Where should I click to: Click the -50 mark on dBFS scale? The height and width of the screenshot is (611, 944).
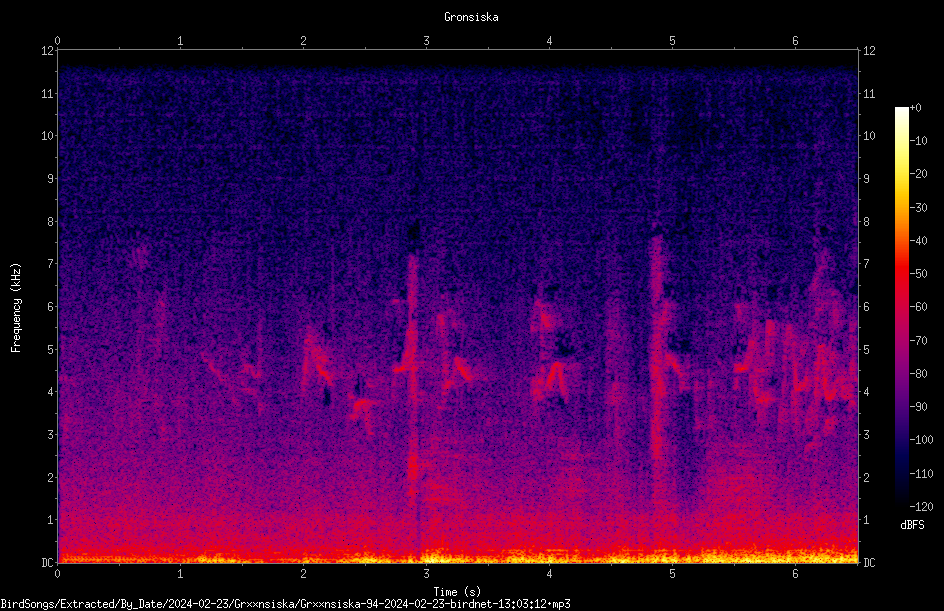pos(918,274)
